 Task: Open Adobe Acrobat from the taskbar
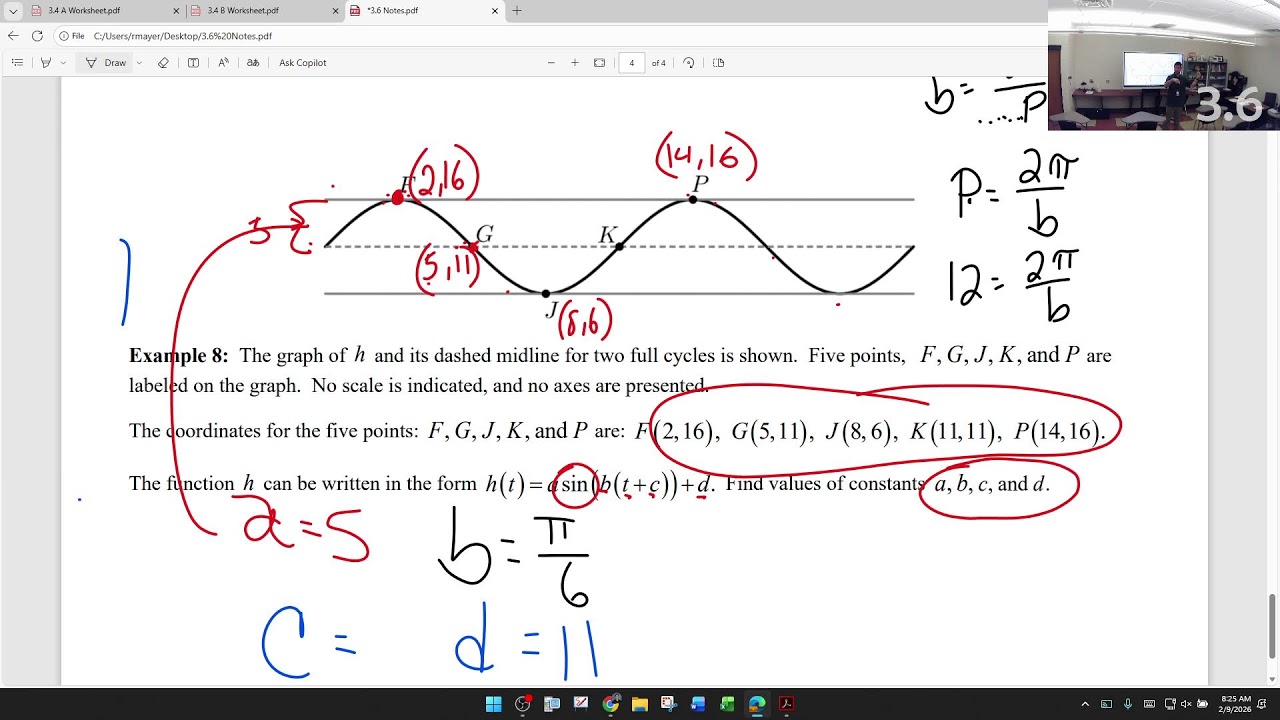(786, 704)
